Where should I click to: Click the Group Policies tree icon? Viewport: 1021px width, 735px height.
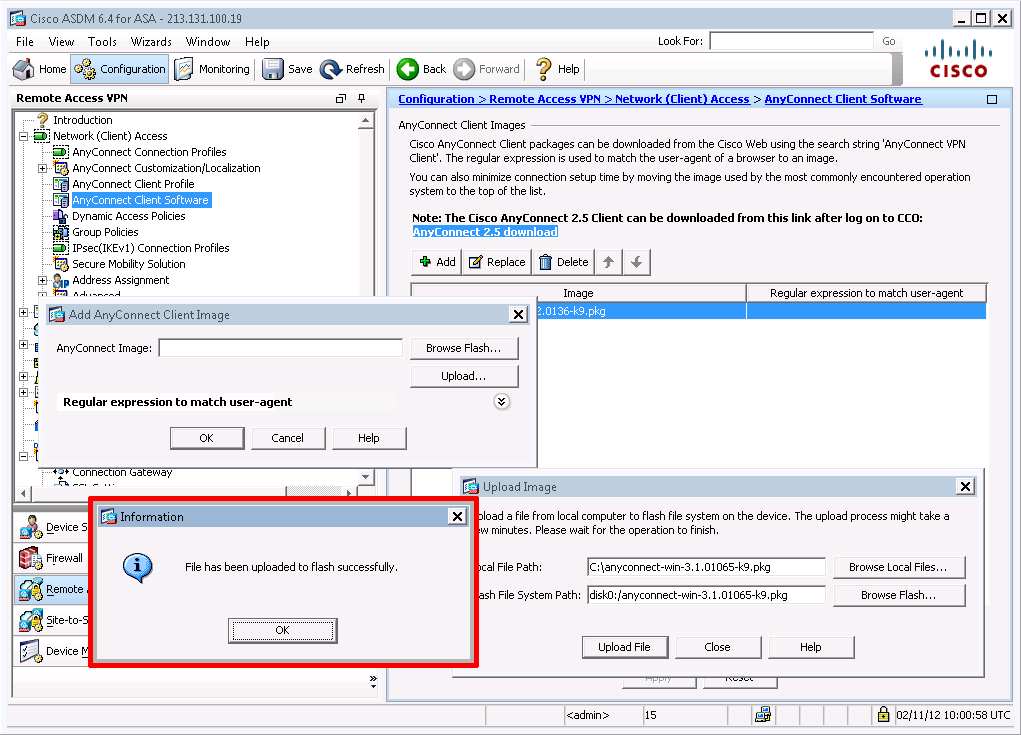[x=60, y=232]
